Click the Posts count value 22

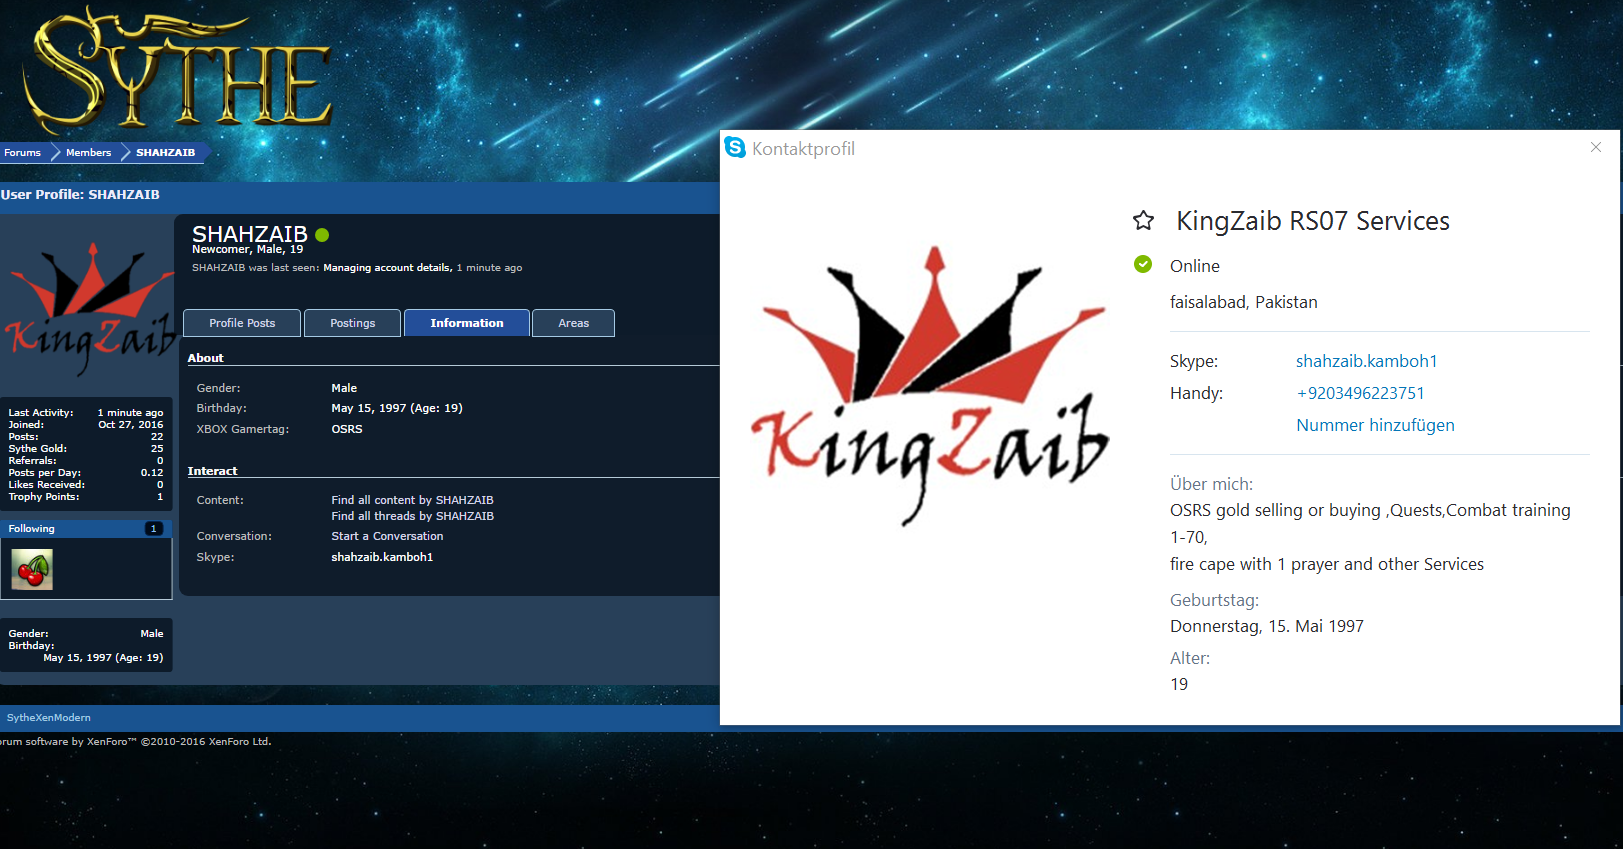157,437
